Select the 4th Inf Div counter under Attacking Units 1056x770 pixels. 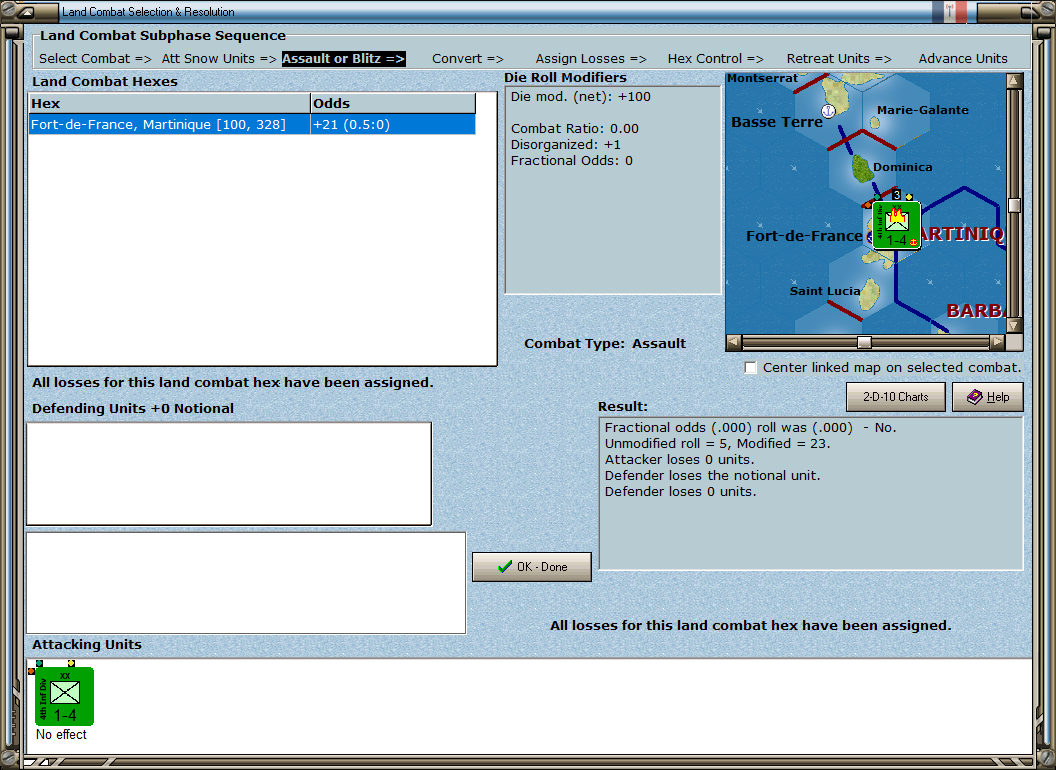pos(64,696)
